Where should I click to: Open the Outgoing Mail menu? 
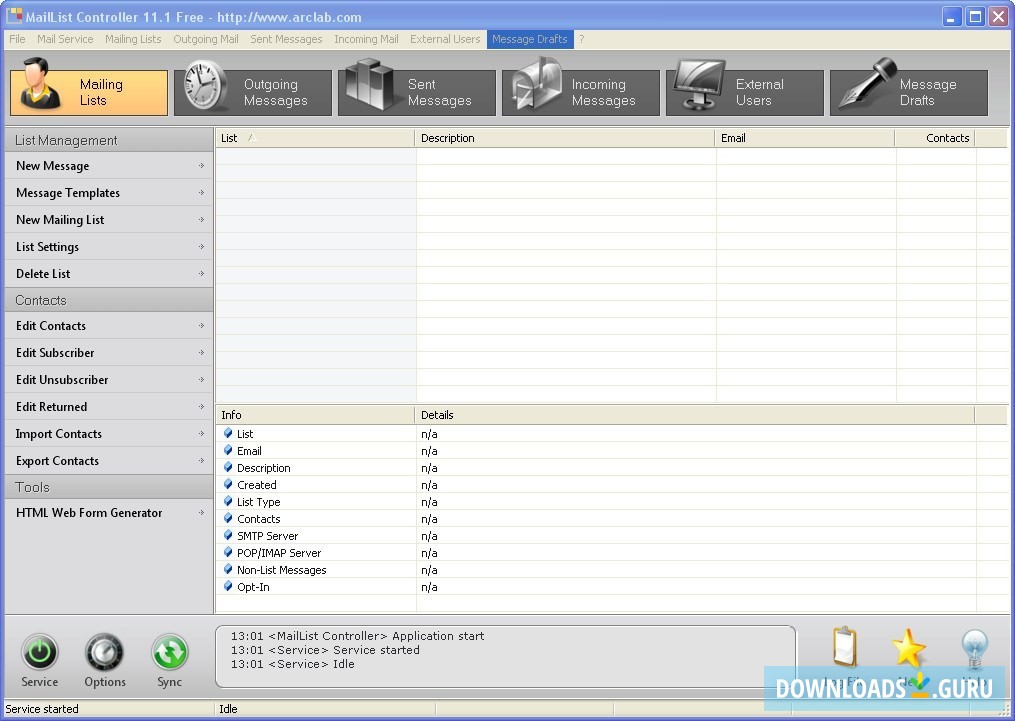(x=206, y=39)
